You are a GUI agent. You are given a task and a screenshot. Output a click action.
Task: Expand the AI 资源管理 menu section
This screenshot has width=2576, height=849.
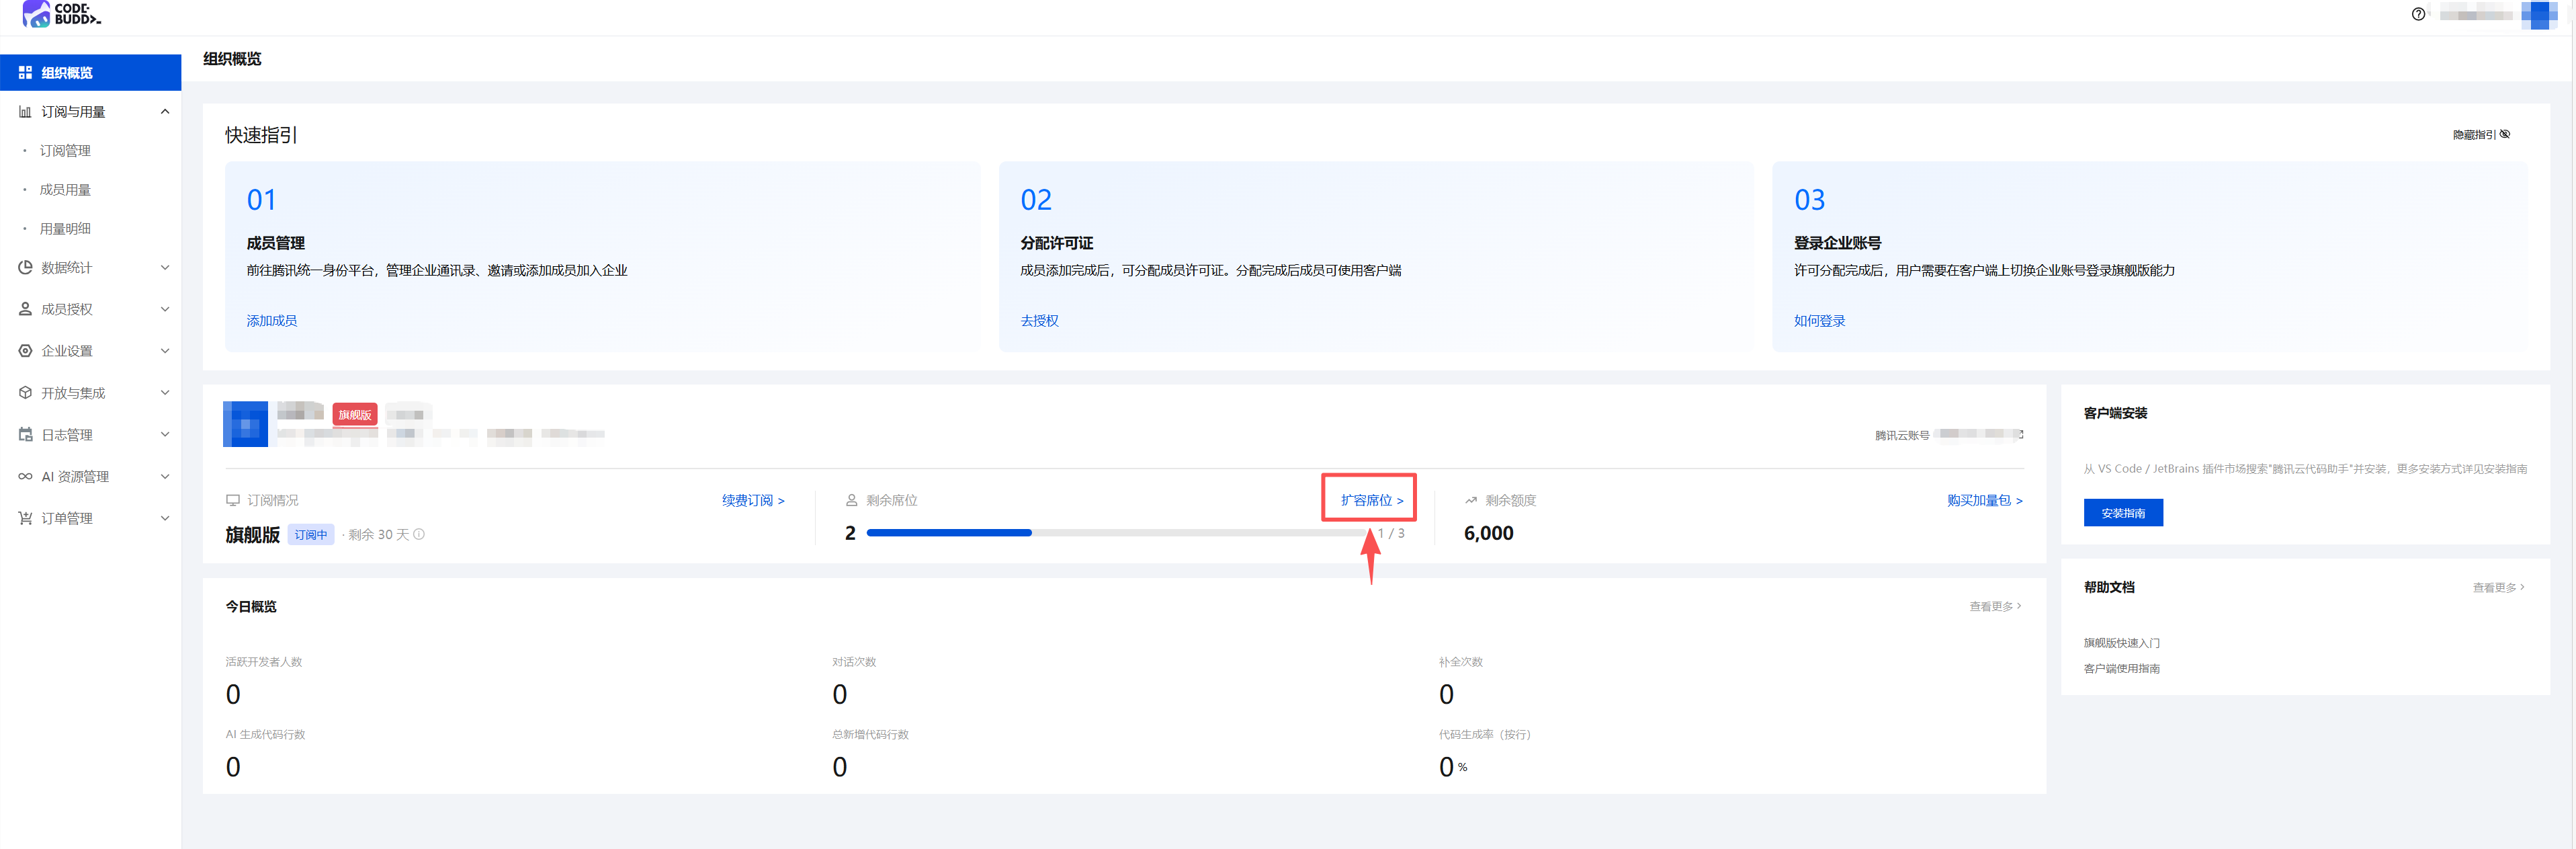[x=165, y=477]
